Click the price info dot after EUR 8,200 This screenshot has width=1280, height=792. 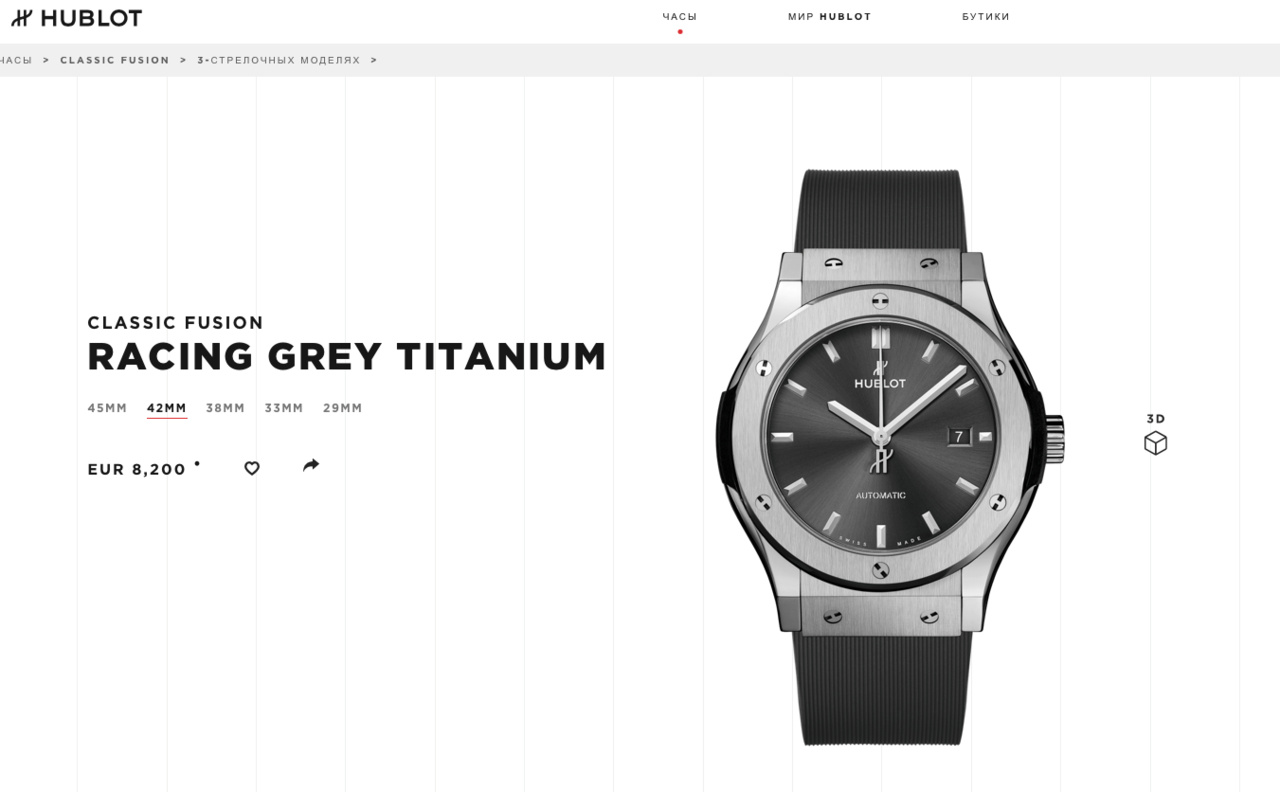click(197, 463)
